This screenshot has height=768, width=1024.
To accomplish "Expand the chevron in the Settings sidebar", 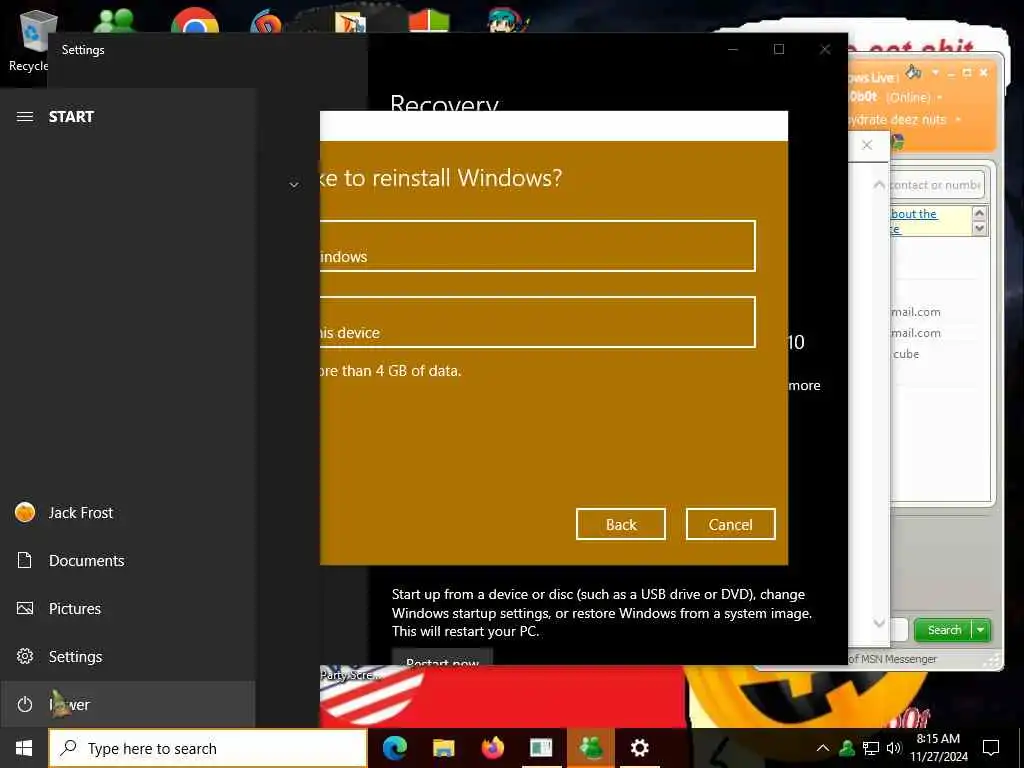I will tap(294, 185).
